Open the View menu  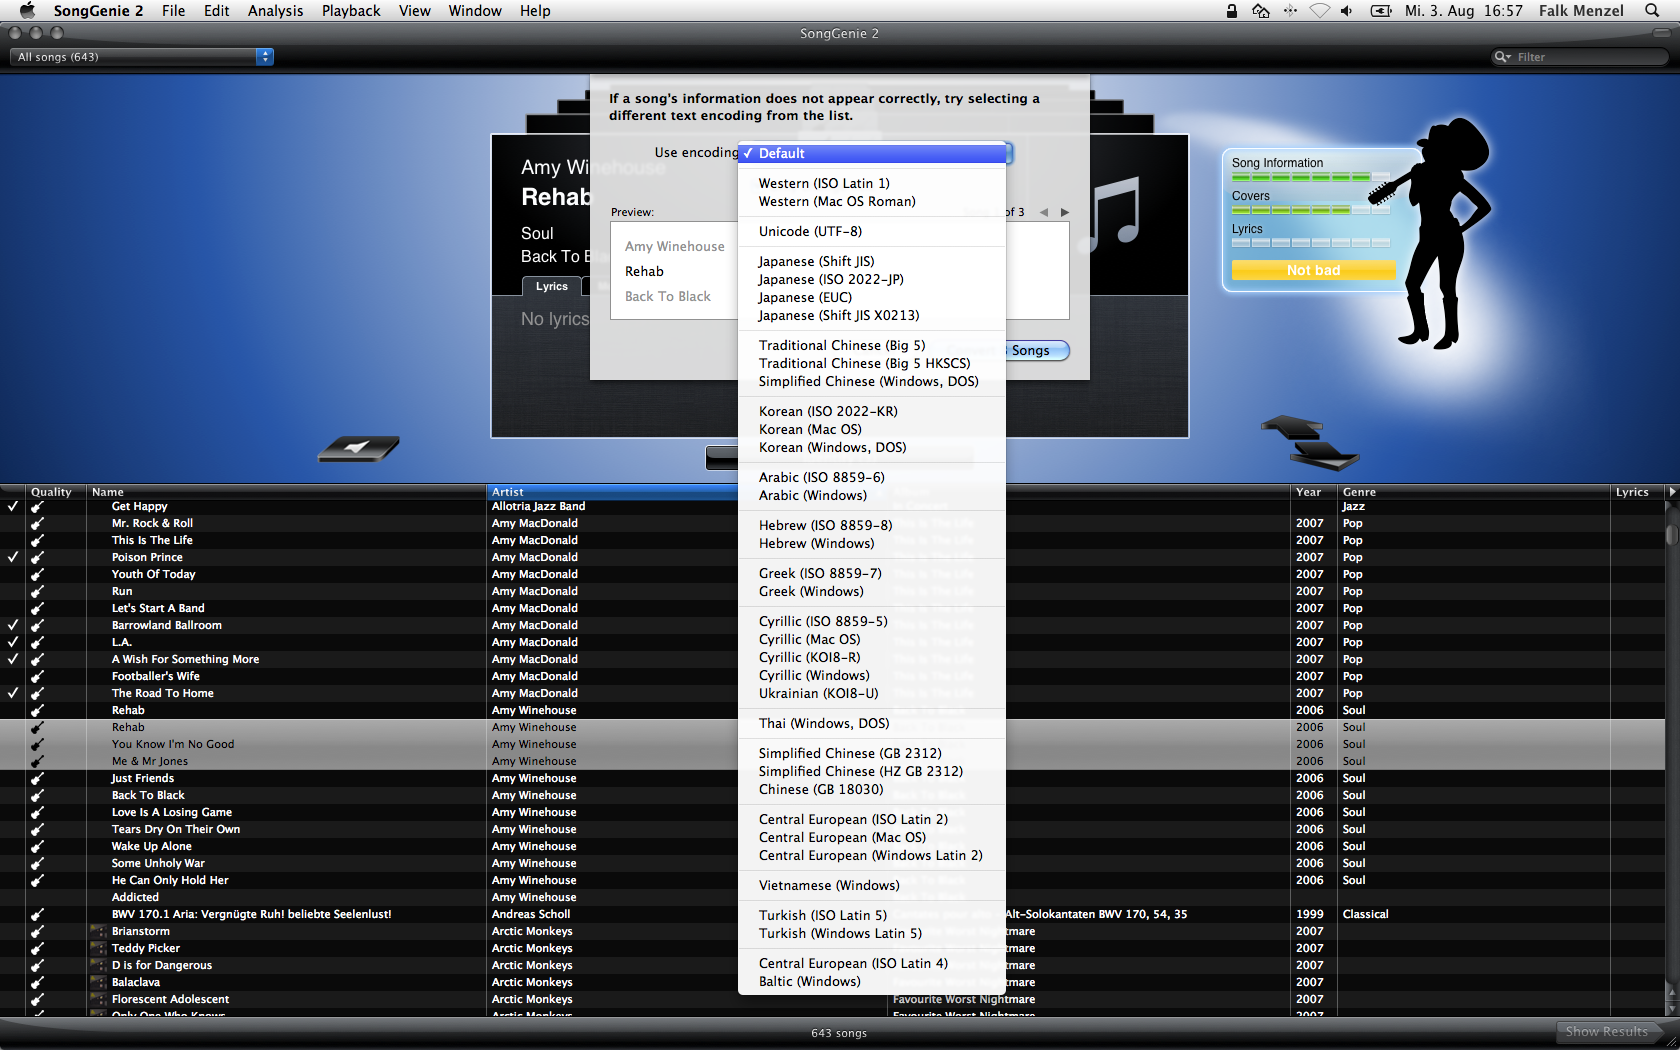(414, 11)
